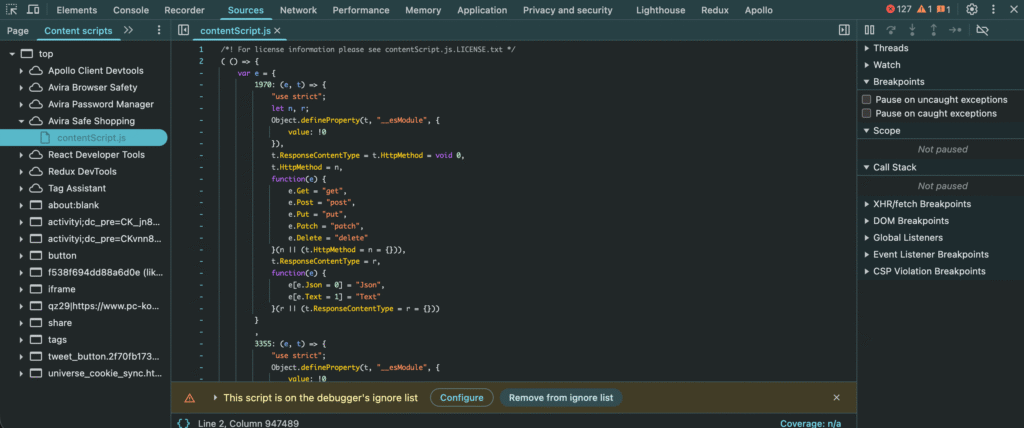Image resolution: width=1024 pixels, height=428 pixels.
Task: Click the inspect element picker icon
Action: click(x=11, y=9)
